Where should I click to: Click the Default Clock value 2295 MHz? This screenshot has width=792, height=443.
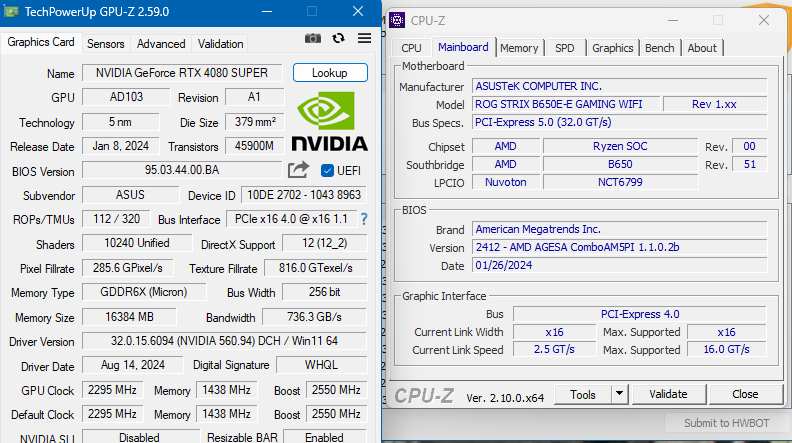click(113, 414)
